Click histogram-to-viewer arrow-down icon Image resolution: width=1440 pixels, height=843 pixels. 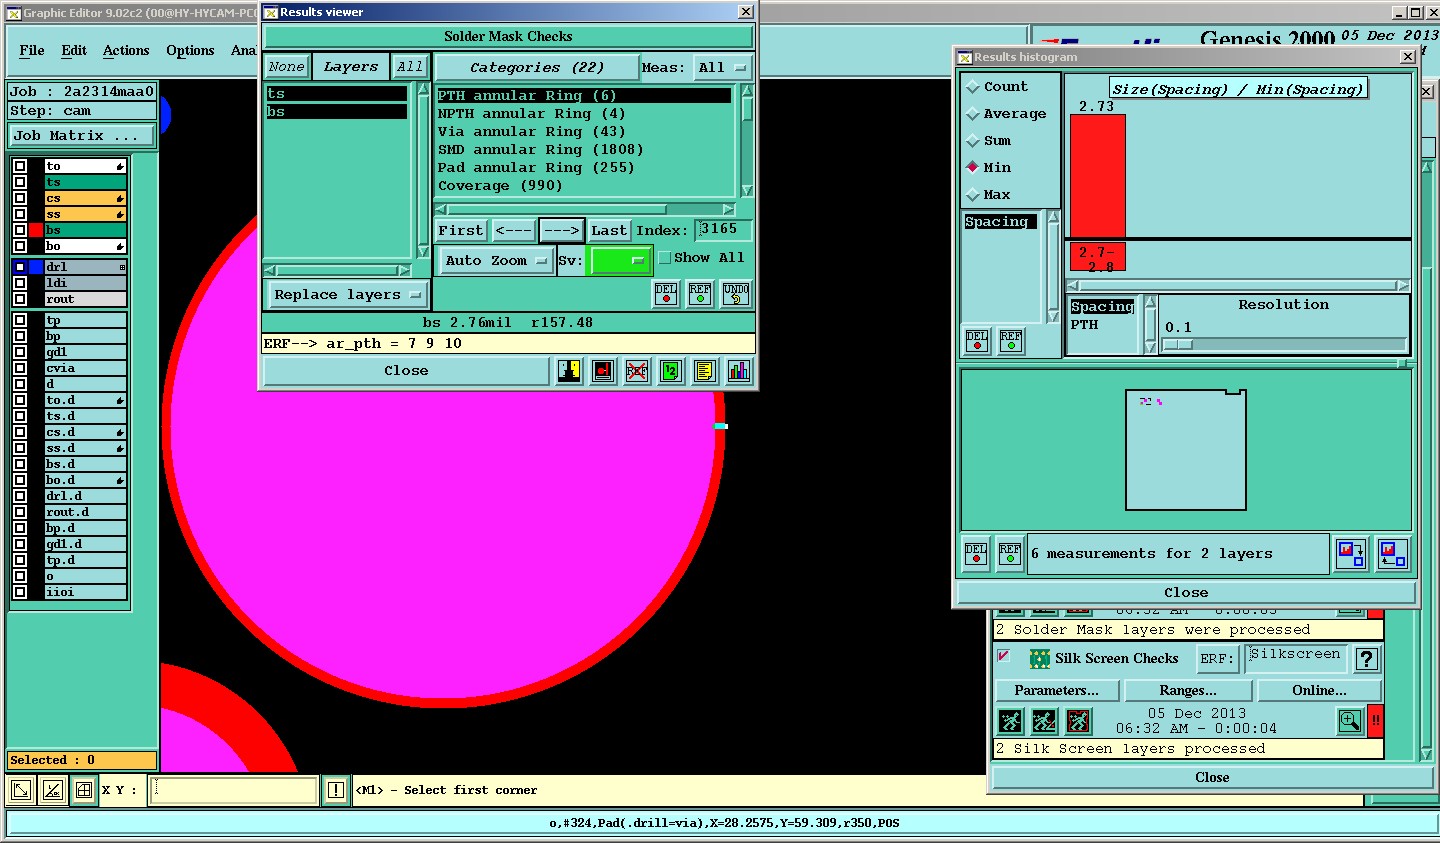coord(1352,553)
